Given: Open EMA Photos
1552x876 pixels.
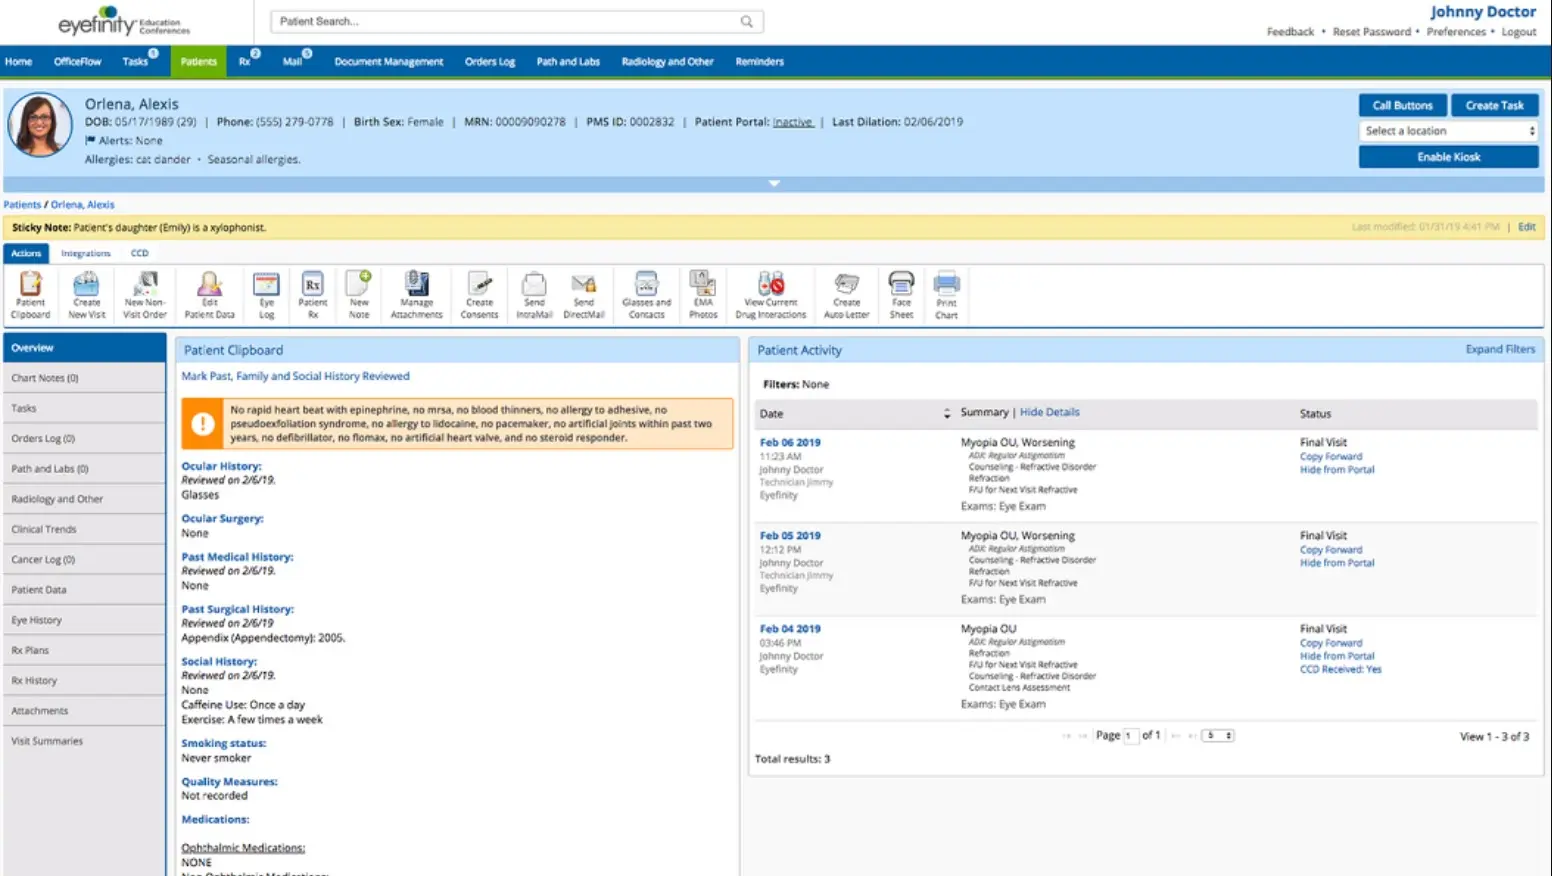Looking at the screenshot, I should tap(703, 293).
